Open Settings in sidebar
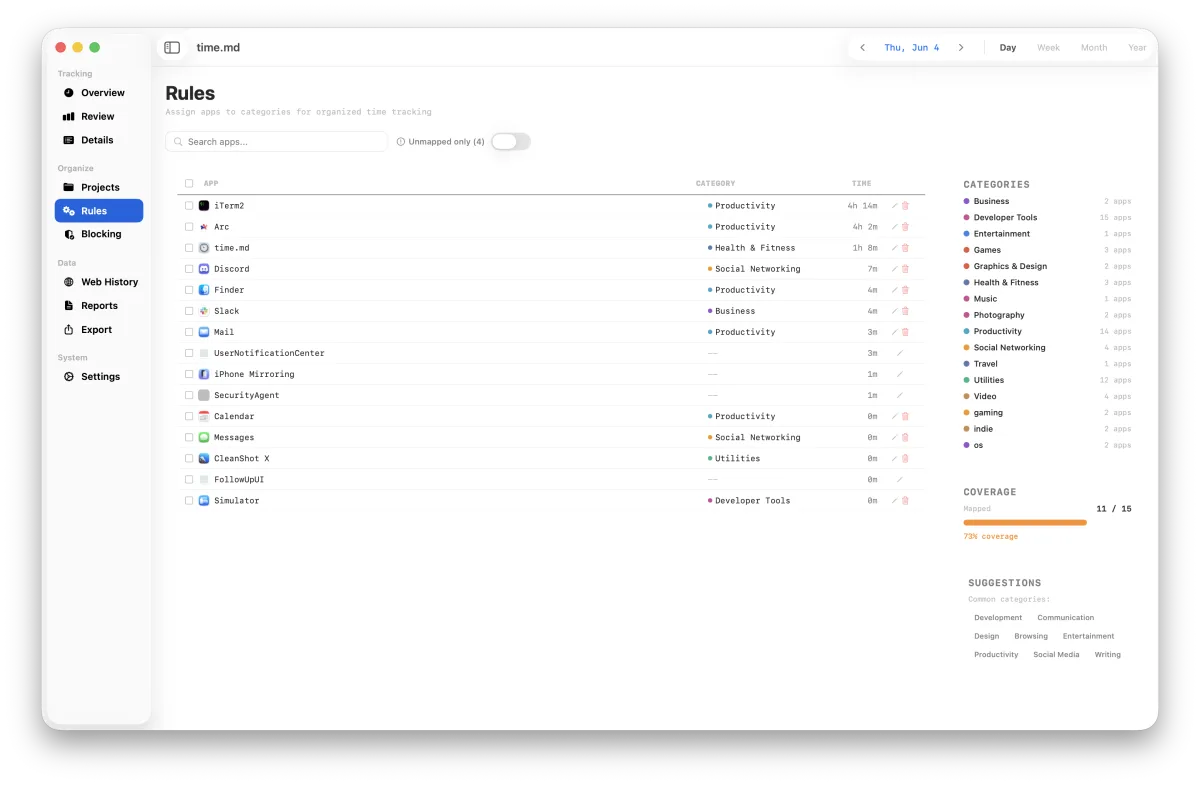Screen dimensions: 1200x785 (x=99, y=377)
